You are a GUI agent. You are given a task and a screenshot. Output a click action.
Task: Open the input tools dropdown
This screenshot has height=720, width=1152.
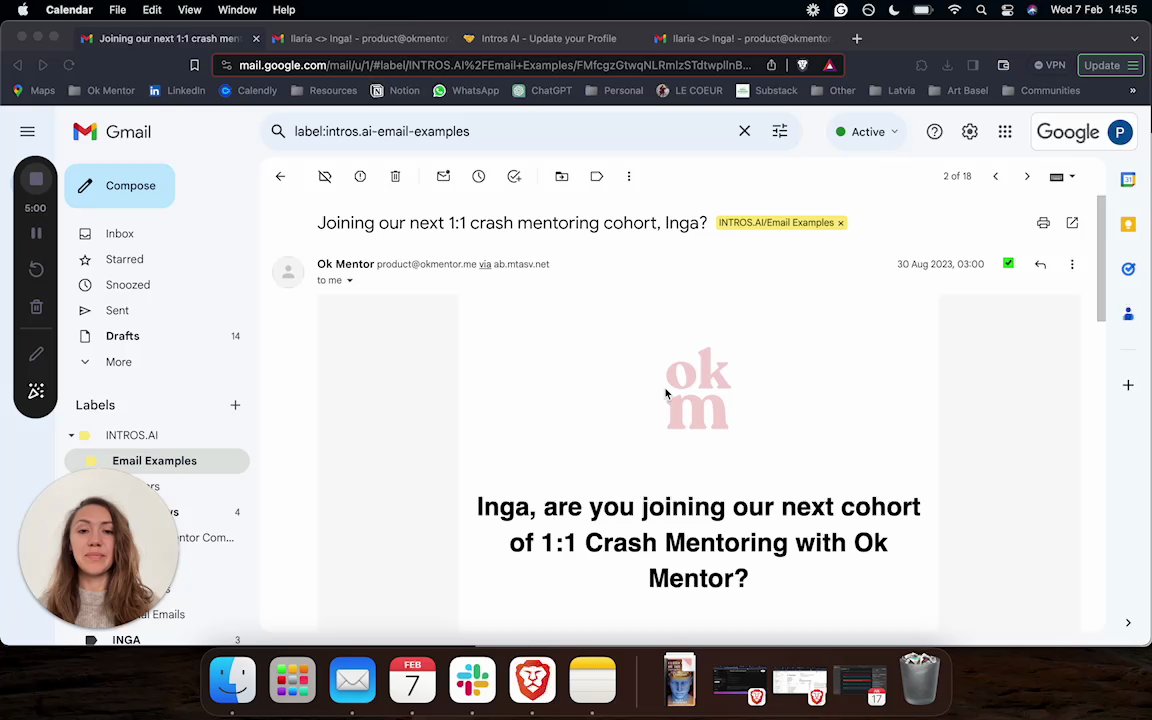pyautogui.click(x=1062, y=176)
